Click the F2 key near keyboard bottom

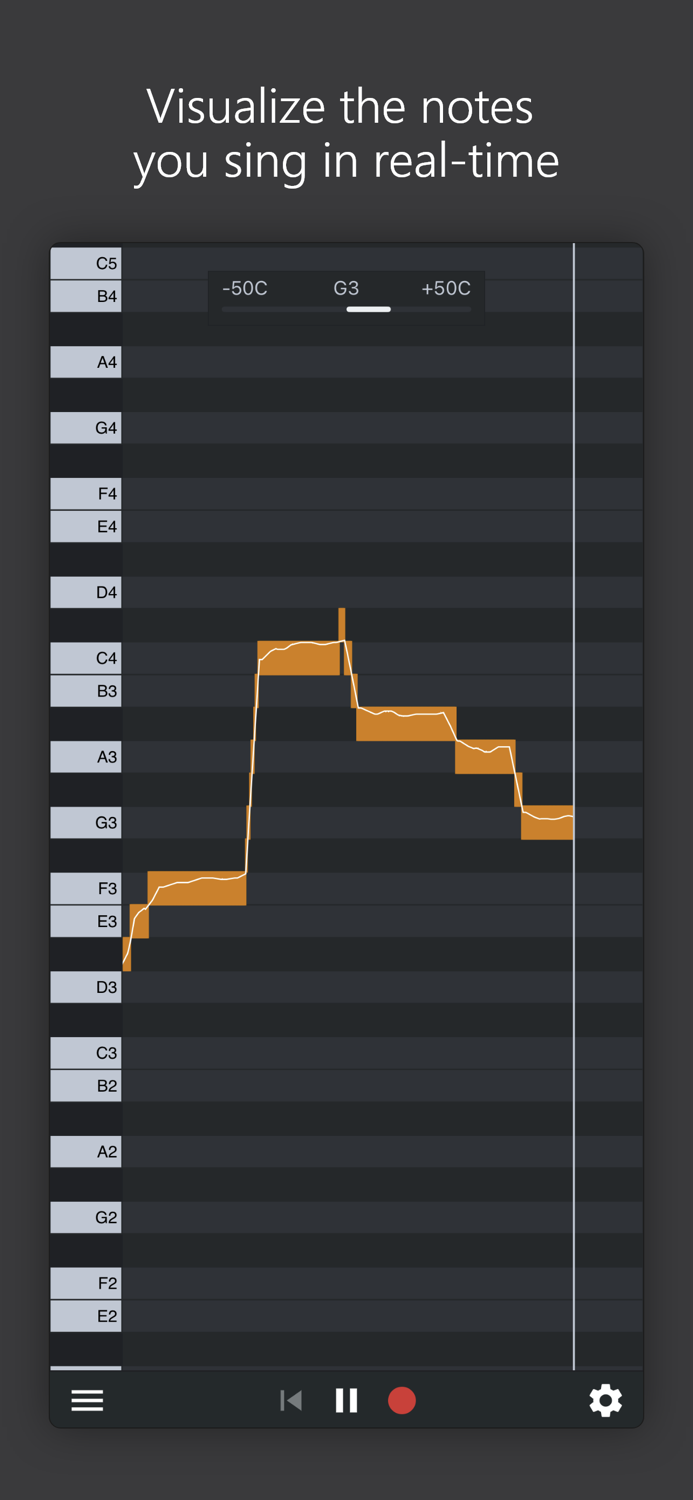click(x=85, y=1283)
